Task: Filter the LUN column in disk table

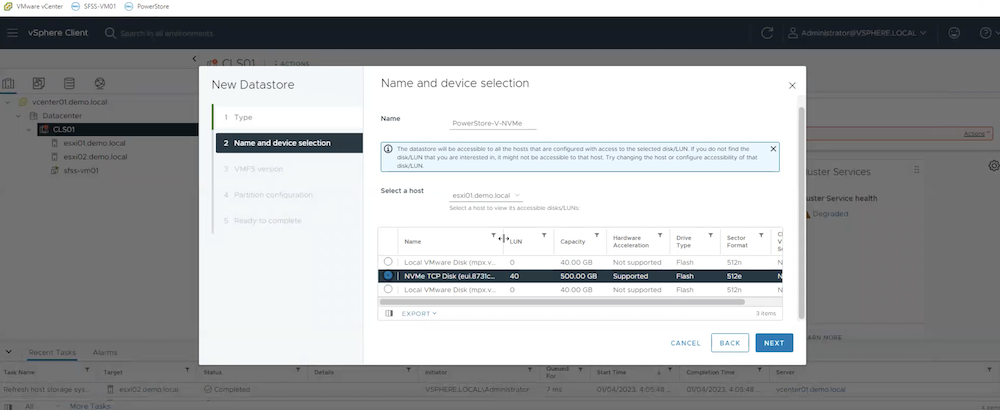Action: (544, 235)
